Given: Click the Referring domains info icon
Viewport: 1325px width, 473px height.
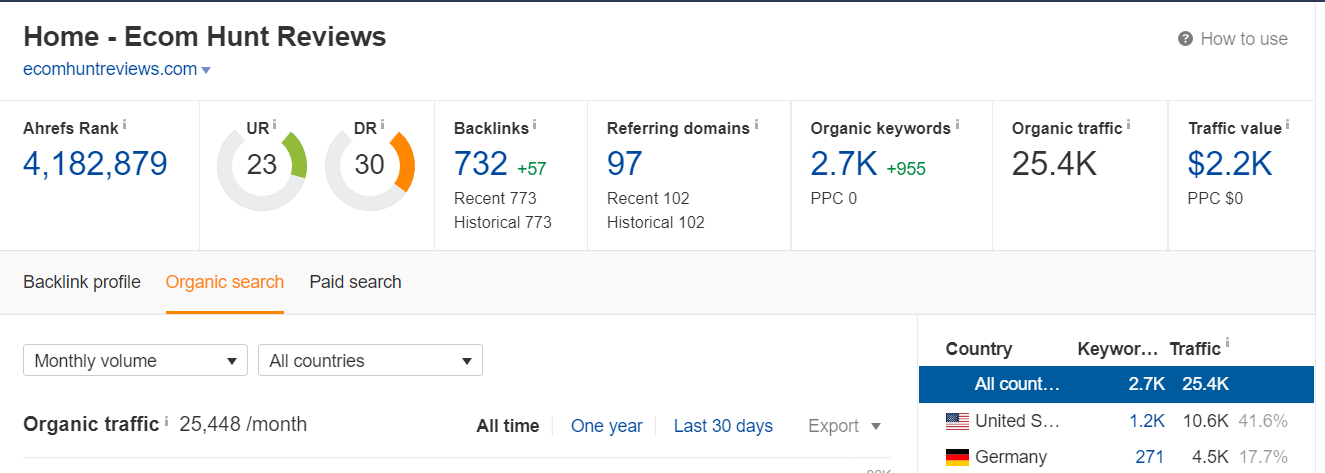Looking at the screenshot, I should coord(756,126).
